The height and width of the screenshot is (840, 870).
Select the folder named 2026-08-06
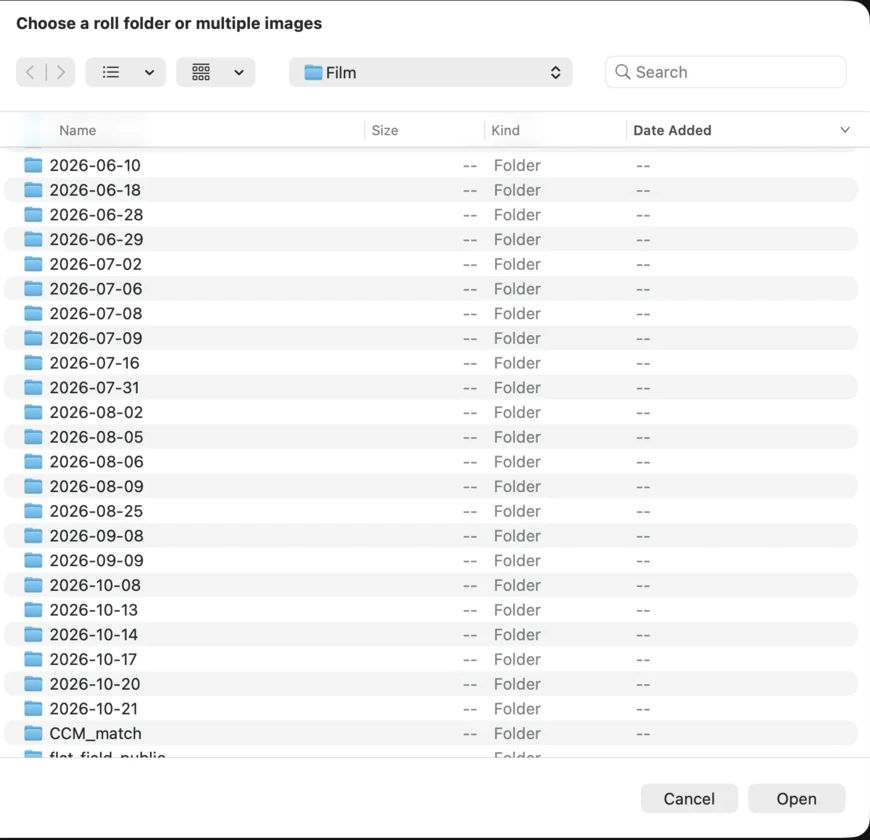pos(97,462)
